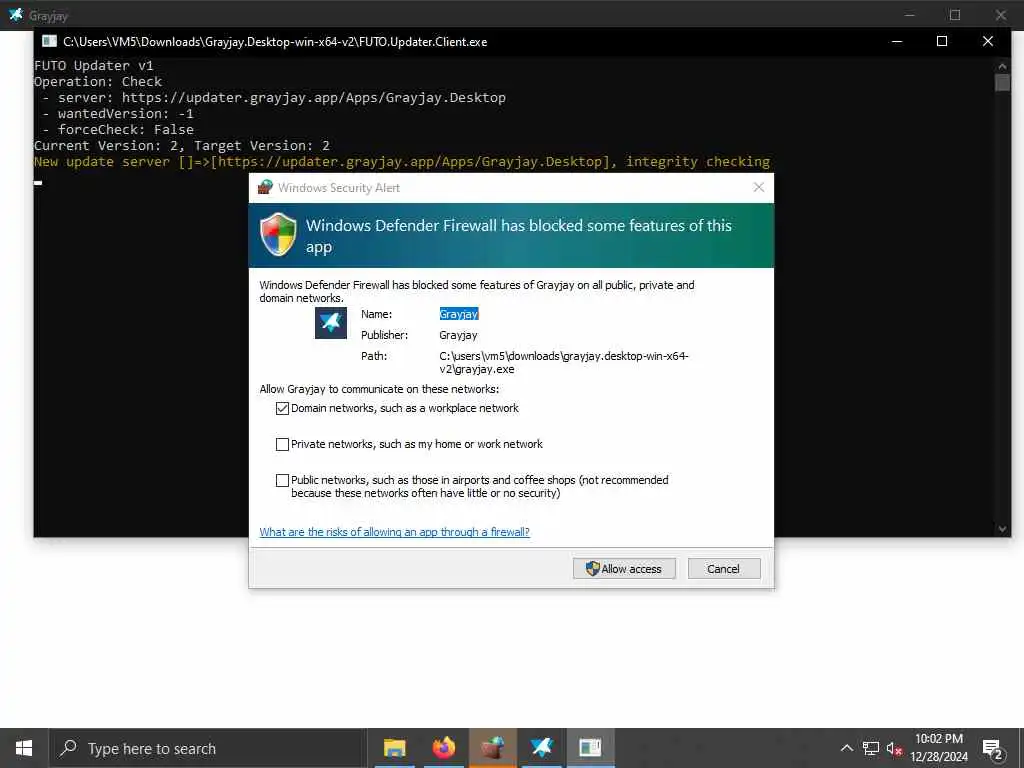Click Allow access button

624,569
